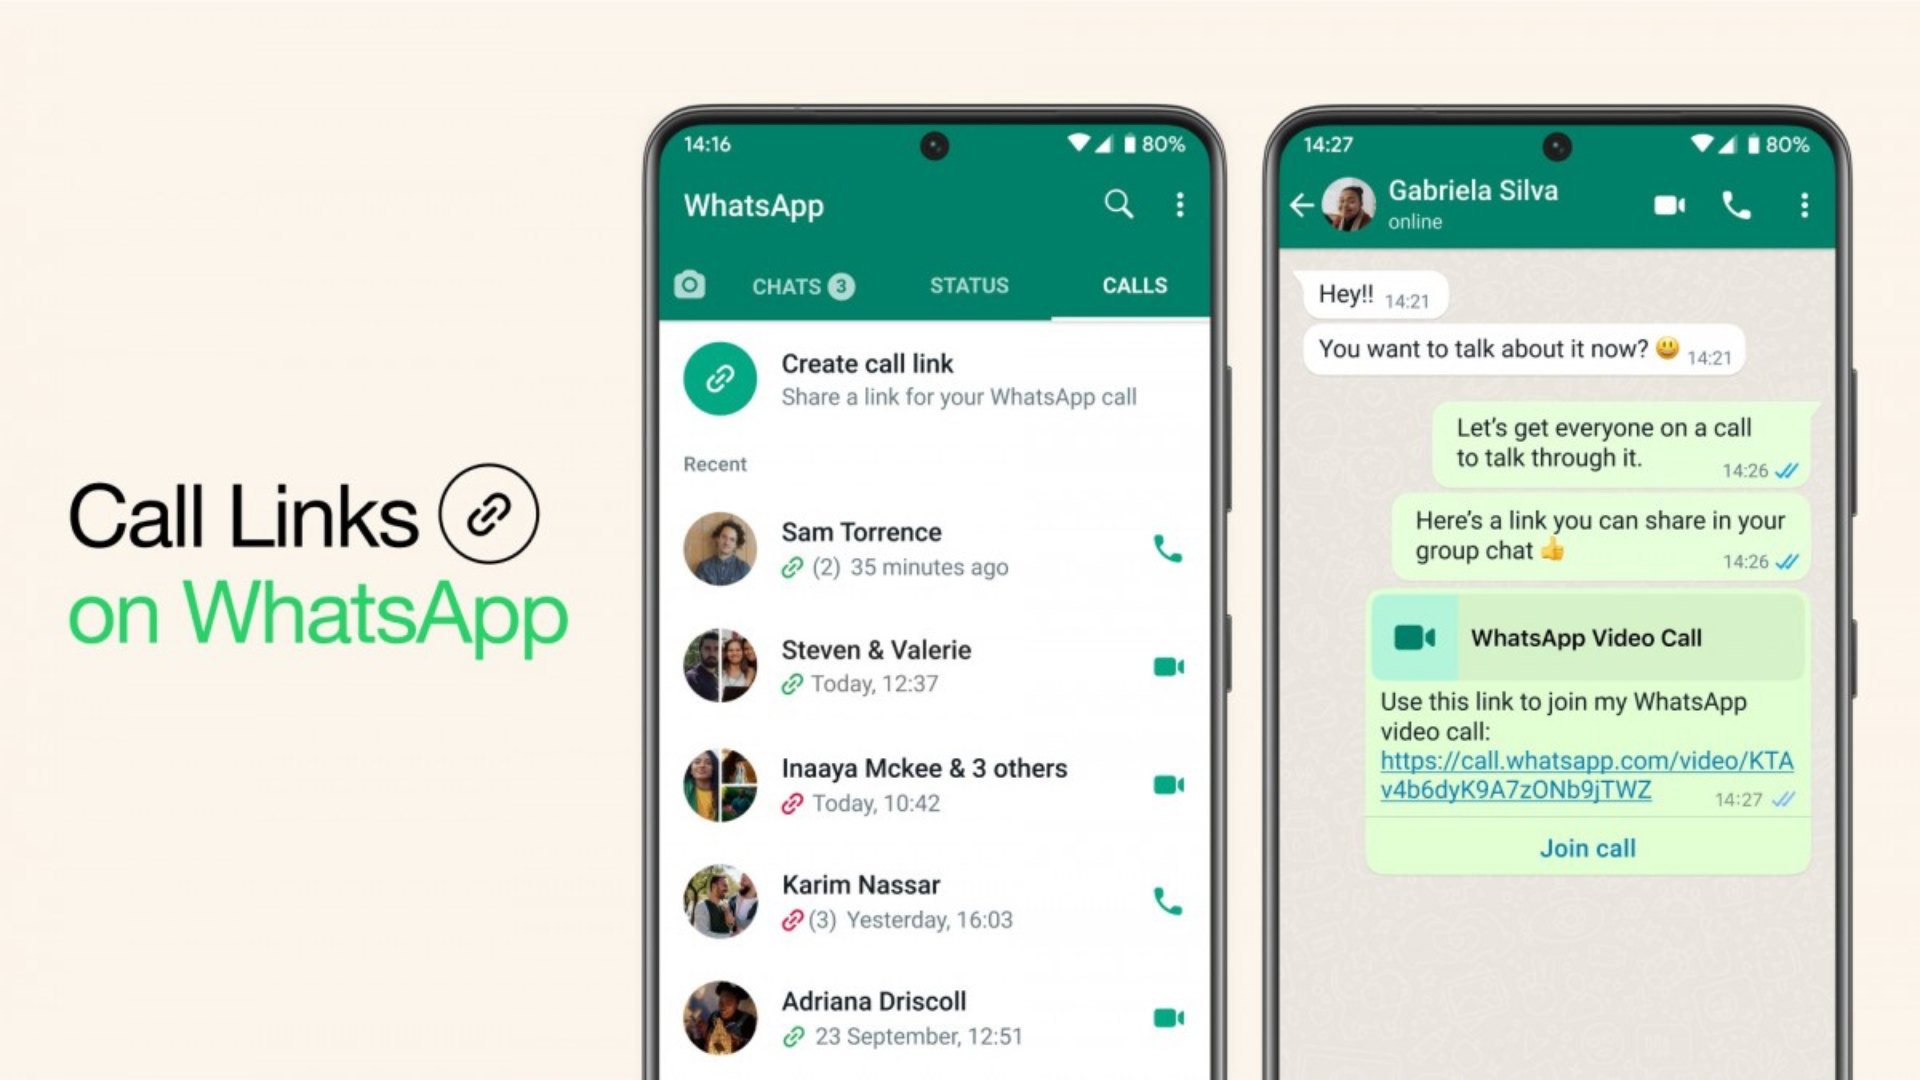The width and height of the screenshot is (1920, 1080).
Task: Select the CALLS tab
Action: click(x=1131, y=285)
